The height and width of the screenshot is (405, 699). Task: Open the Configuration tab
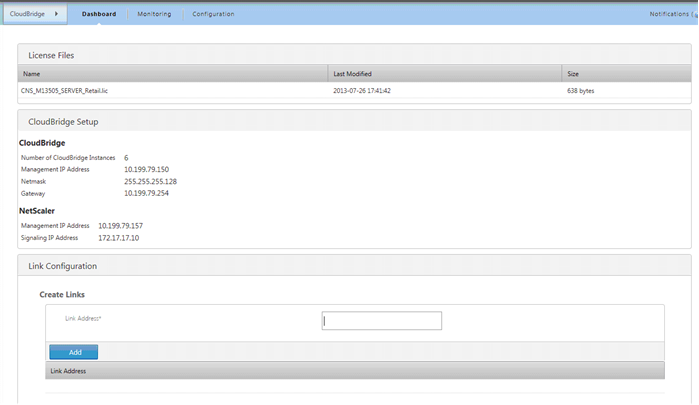[213, 14]
